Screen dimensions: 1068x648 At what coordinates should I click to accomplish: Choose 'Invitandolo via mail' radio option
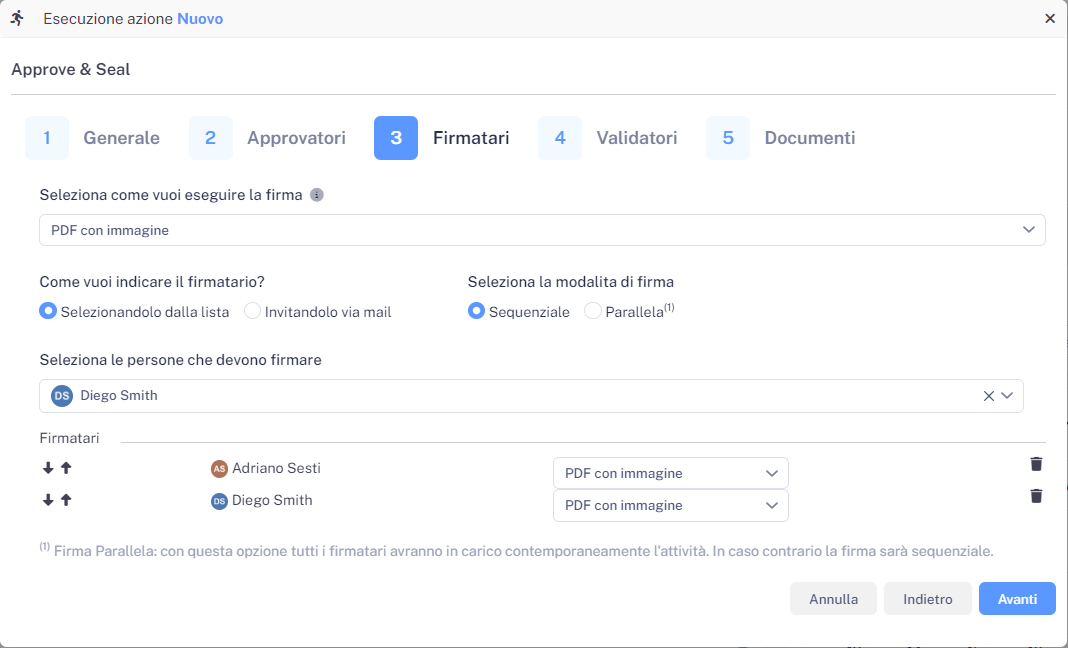[x=253, y=311]
